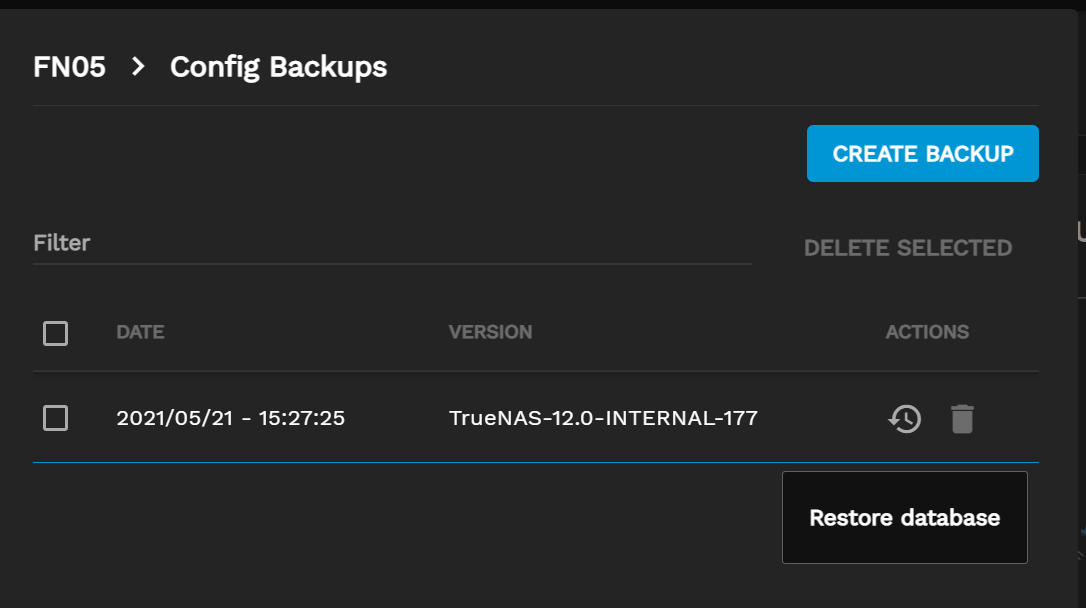
Task: Click the header divider line below the breadcrumb
Action: point(536,105)
